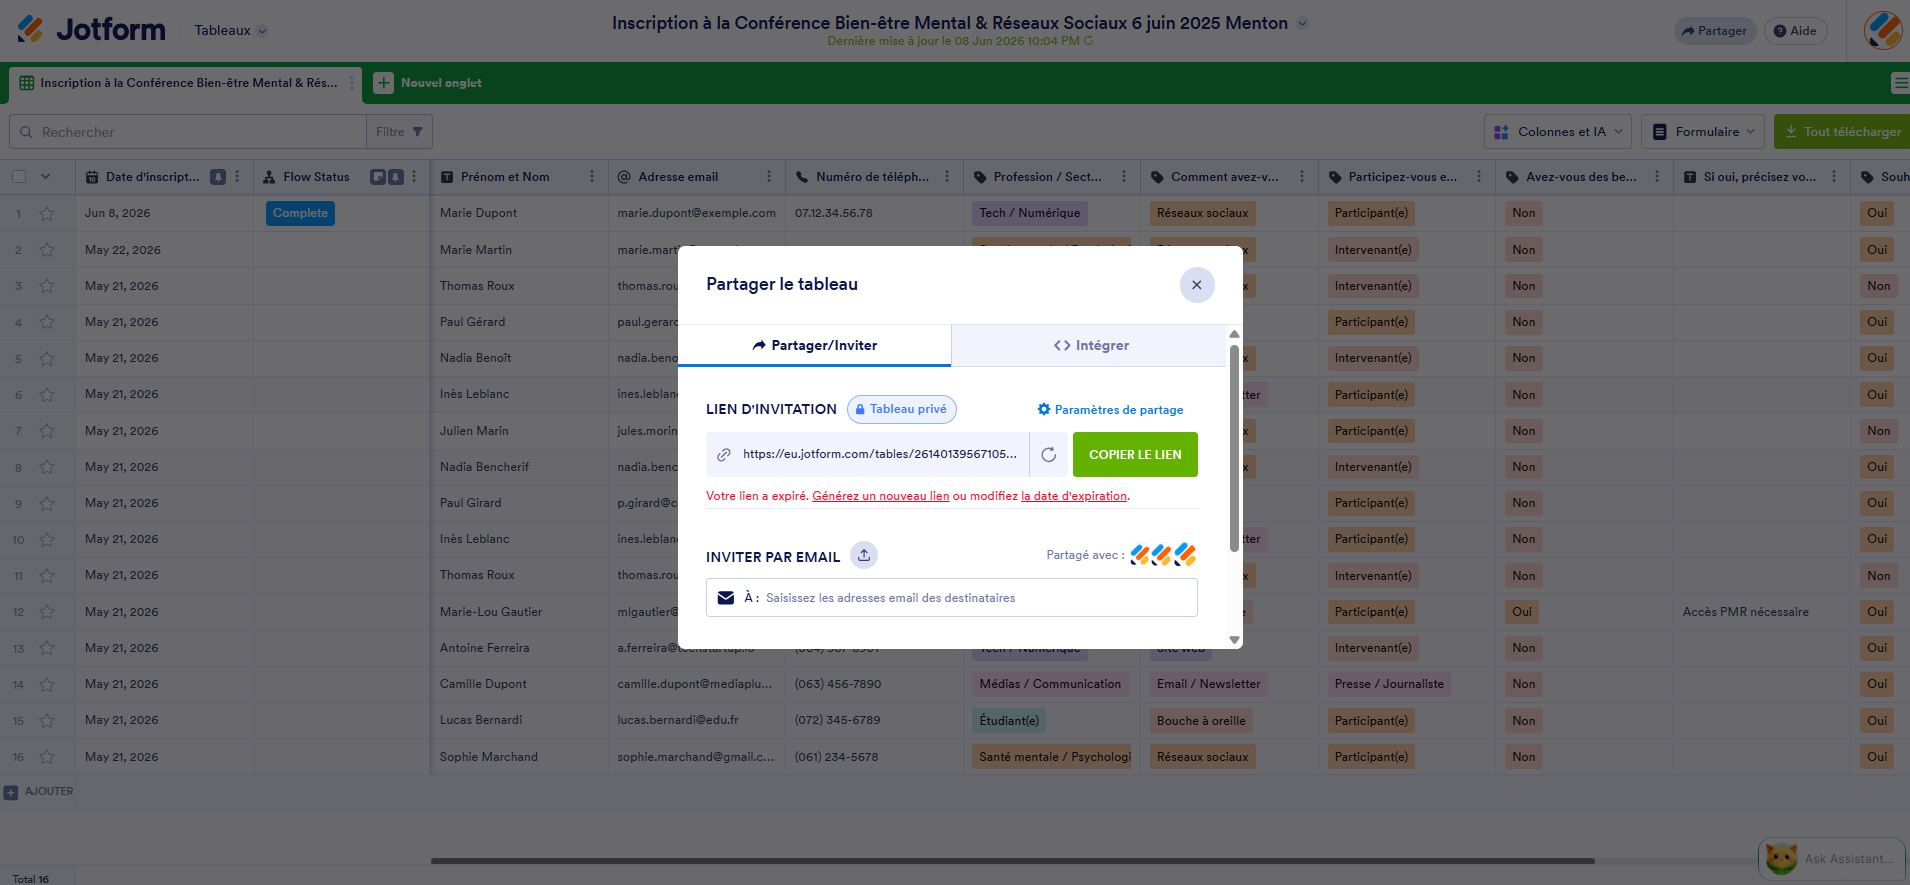Click the Partager button in the header
The image size is (1910, 885).
coord(1714,31)
